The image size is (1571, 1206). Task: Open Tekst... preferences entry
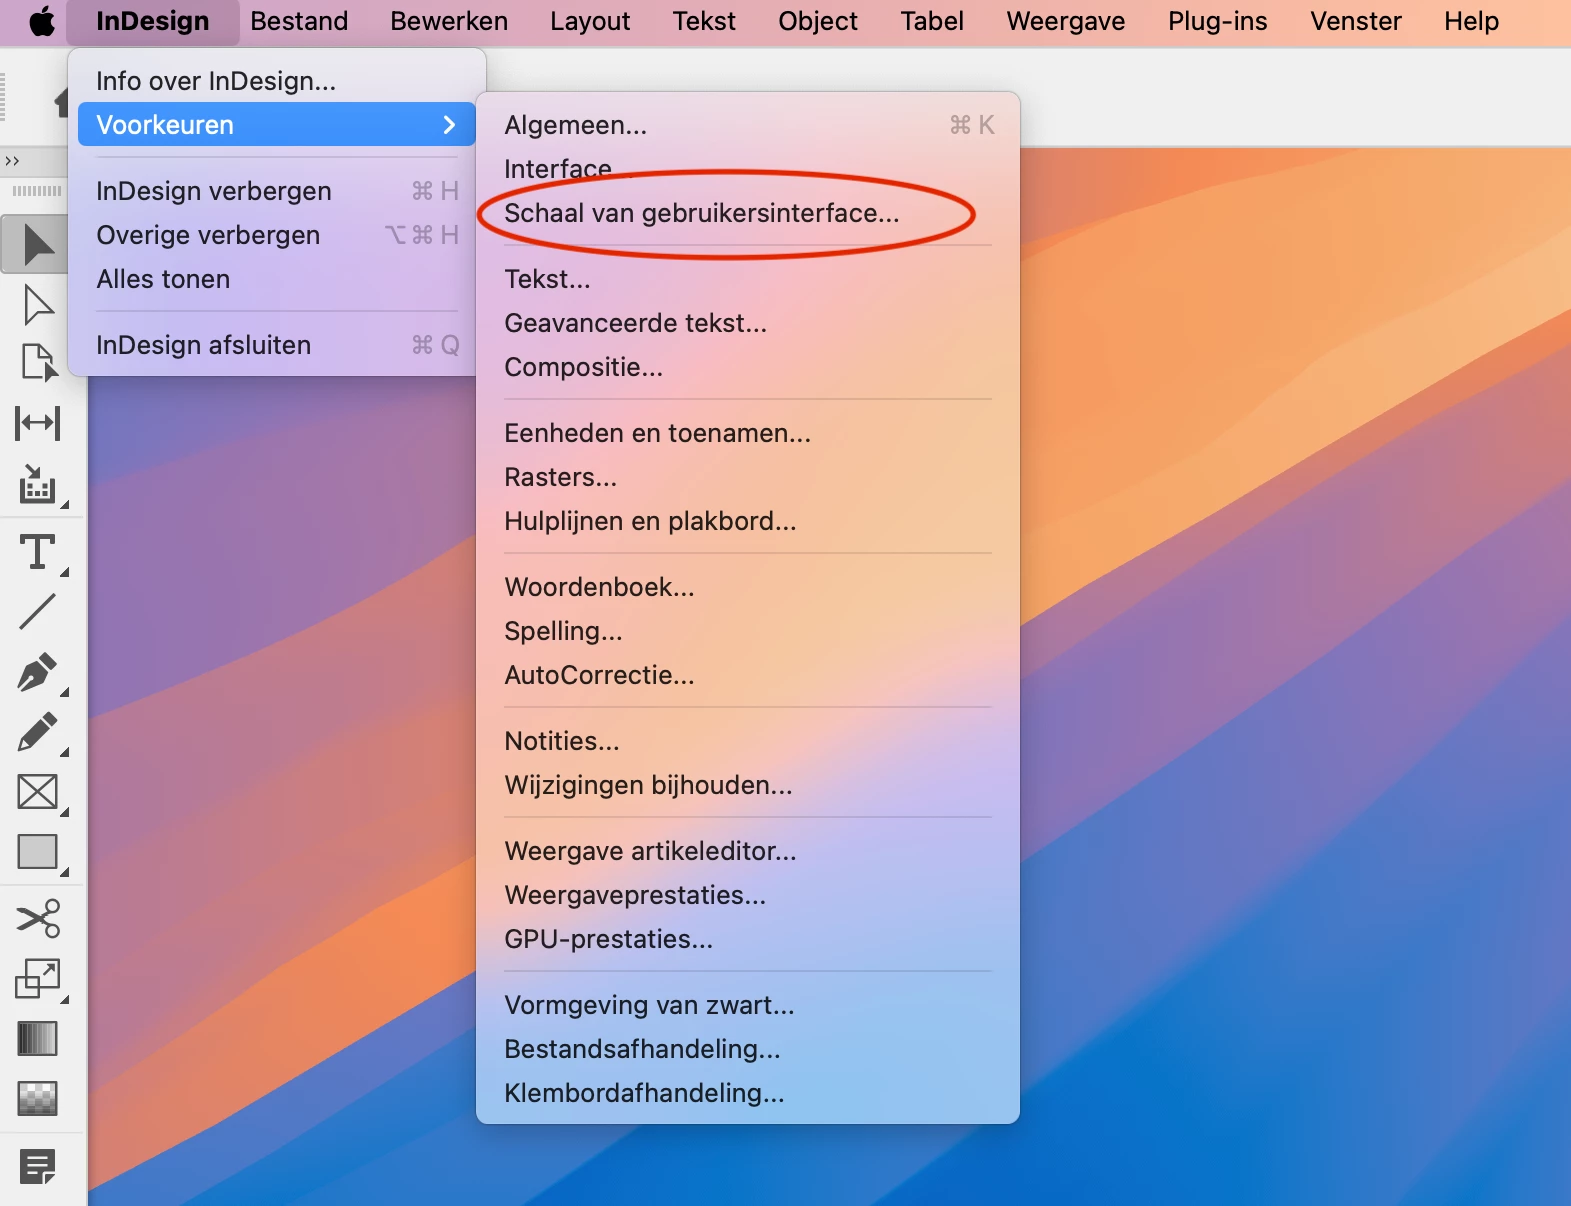coord(748,279)
